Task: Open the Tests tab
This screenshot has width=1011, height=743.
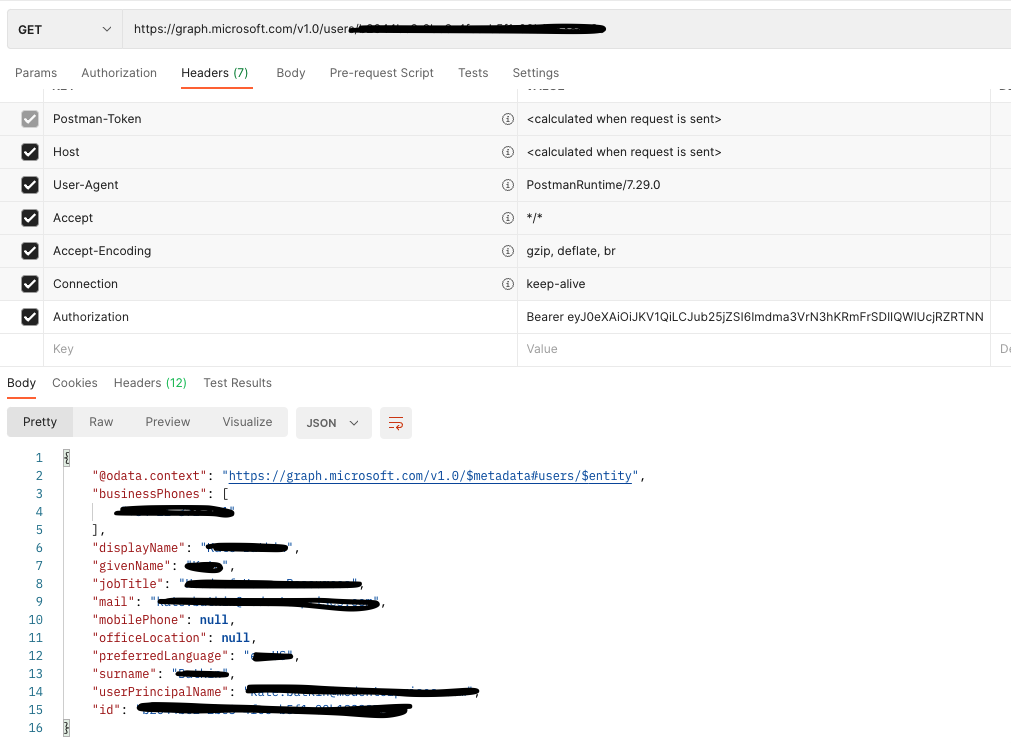Action: 473,73
